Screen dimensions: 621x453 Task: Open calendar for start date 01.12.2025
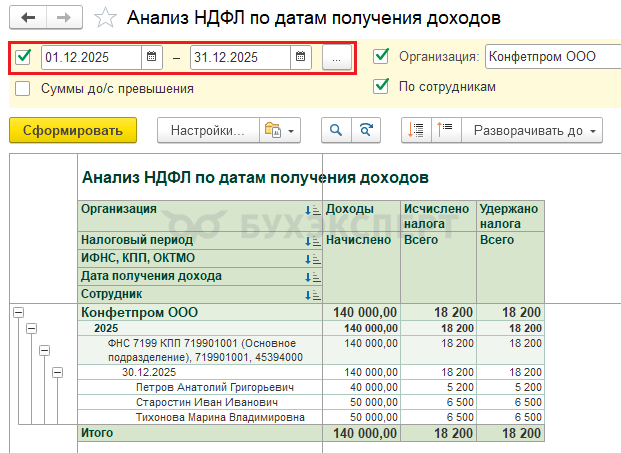click(x=151, y=57)
